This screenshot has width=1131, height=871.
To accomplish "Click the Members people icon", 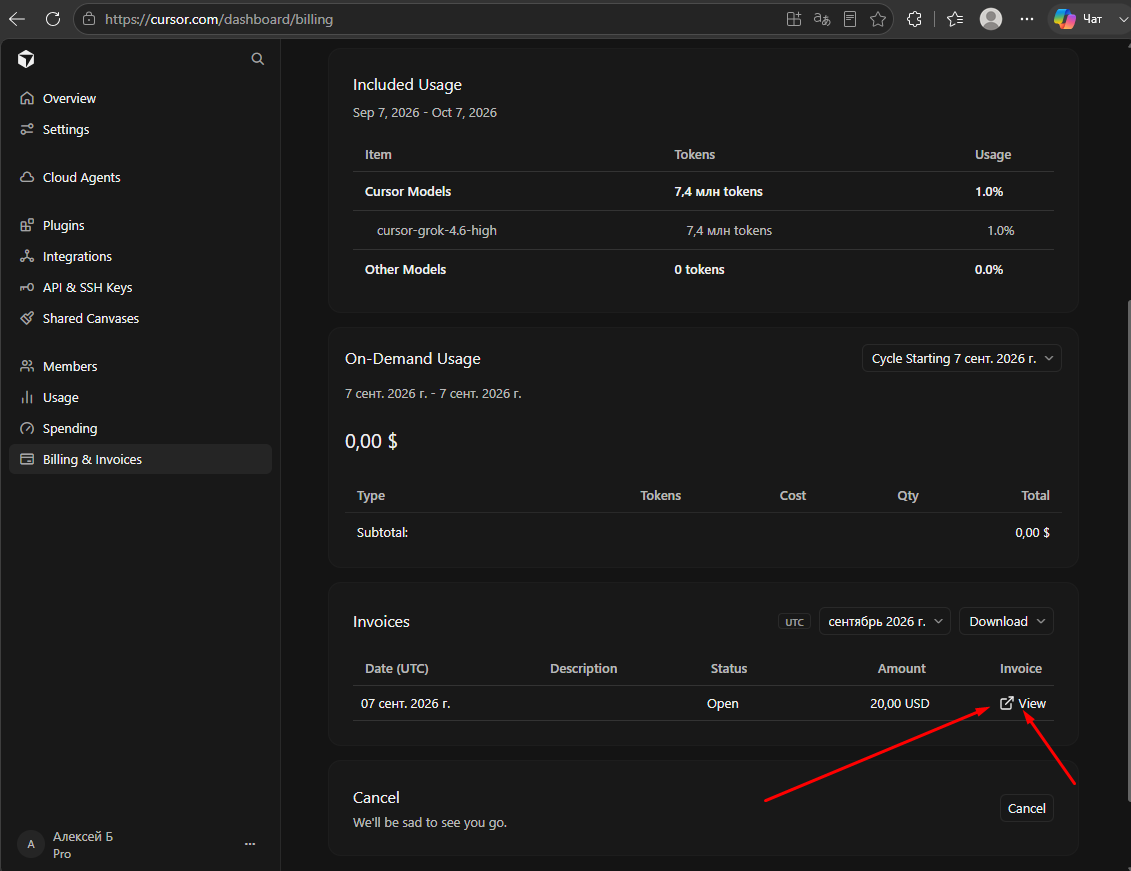I will point(27,366).
